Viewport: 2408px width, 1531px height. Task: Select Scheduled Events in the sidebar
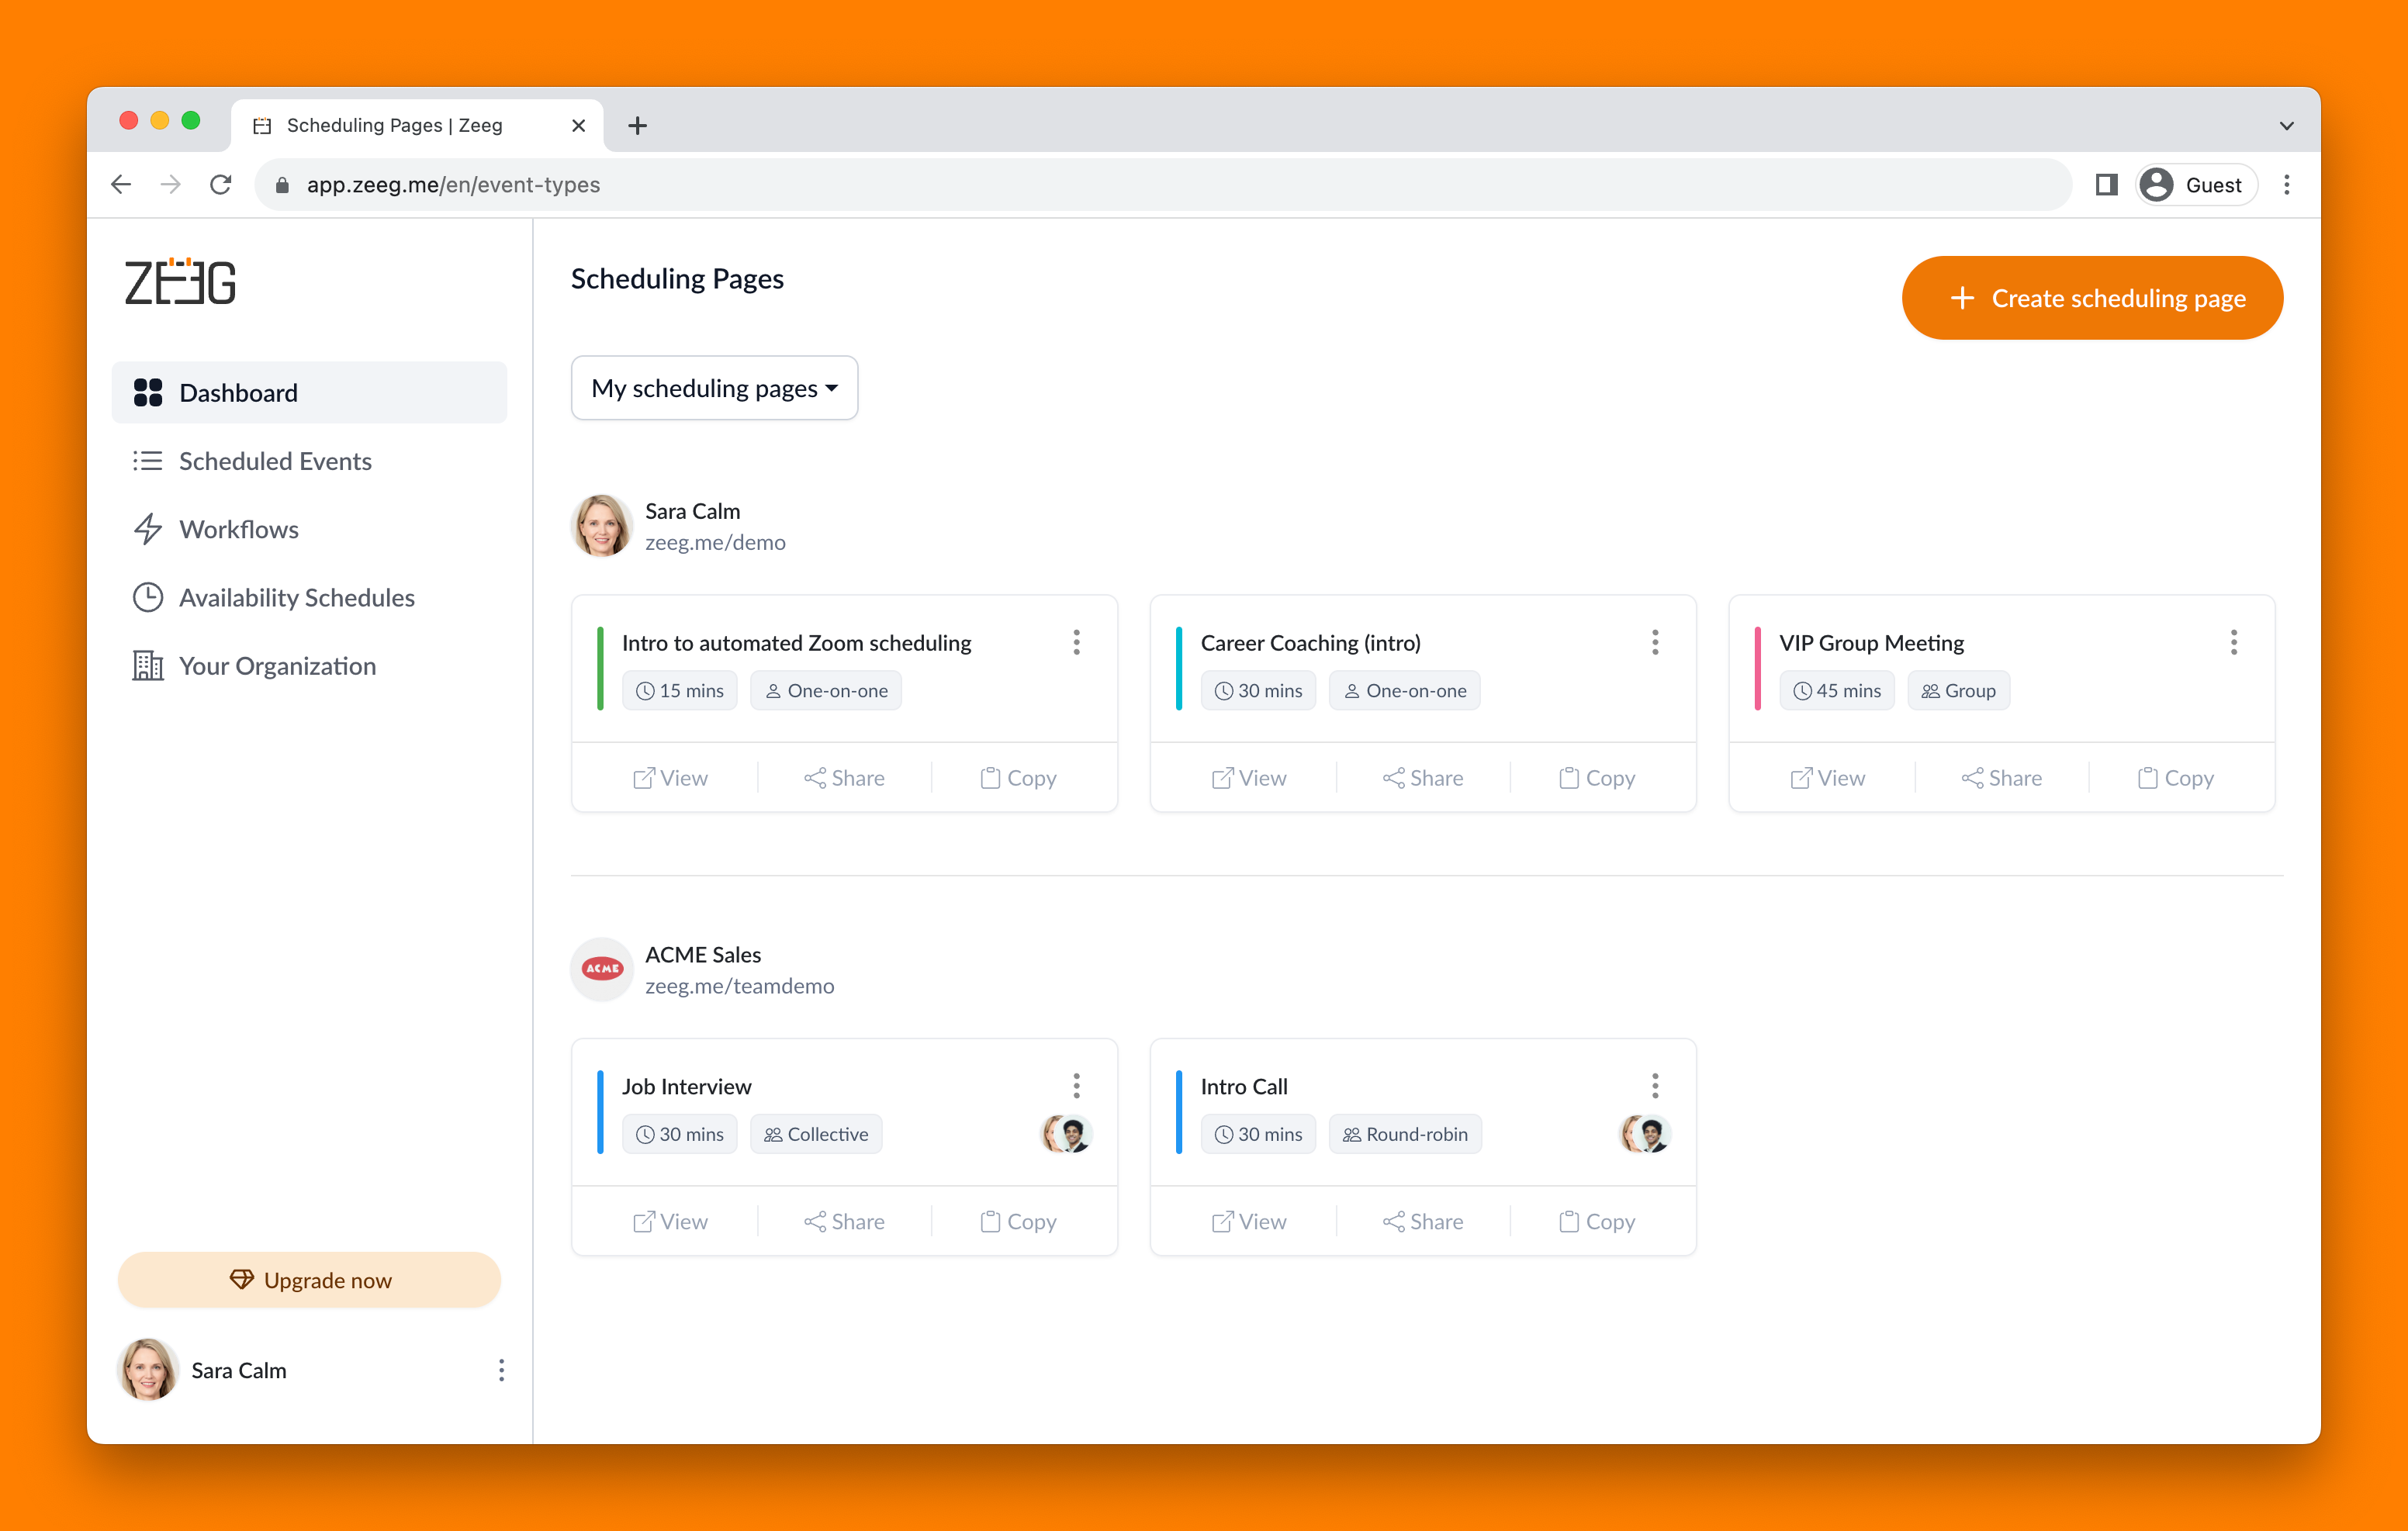pyautogui.click(x=275, y=461)
